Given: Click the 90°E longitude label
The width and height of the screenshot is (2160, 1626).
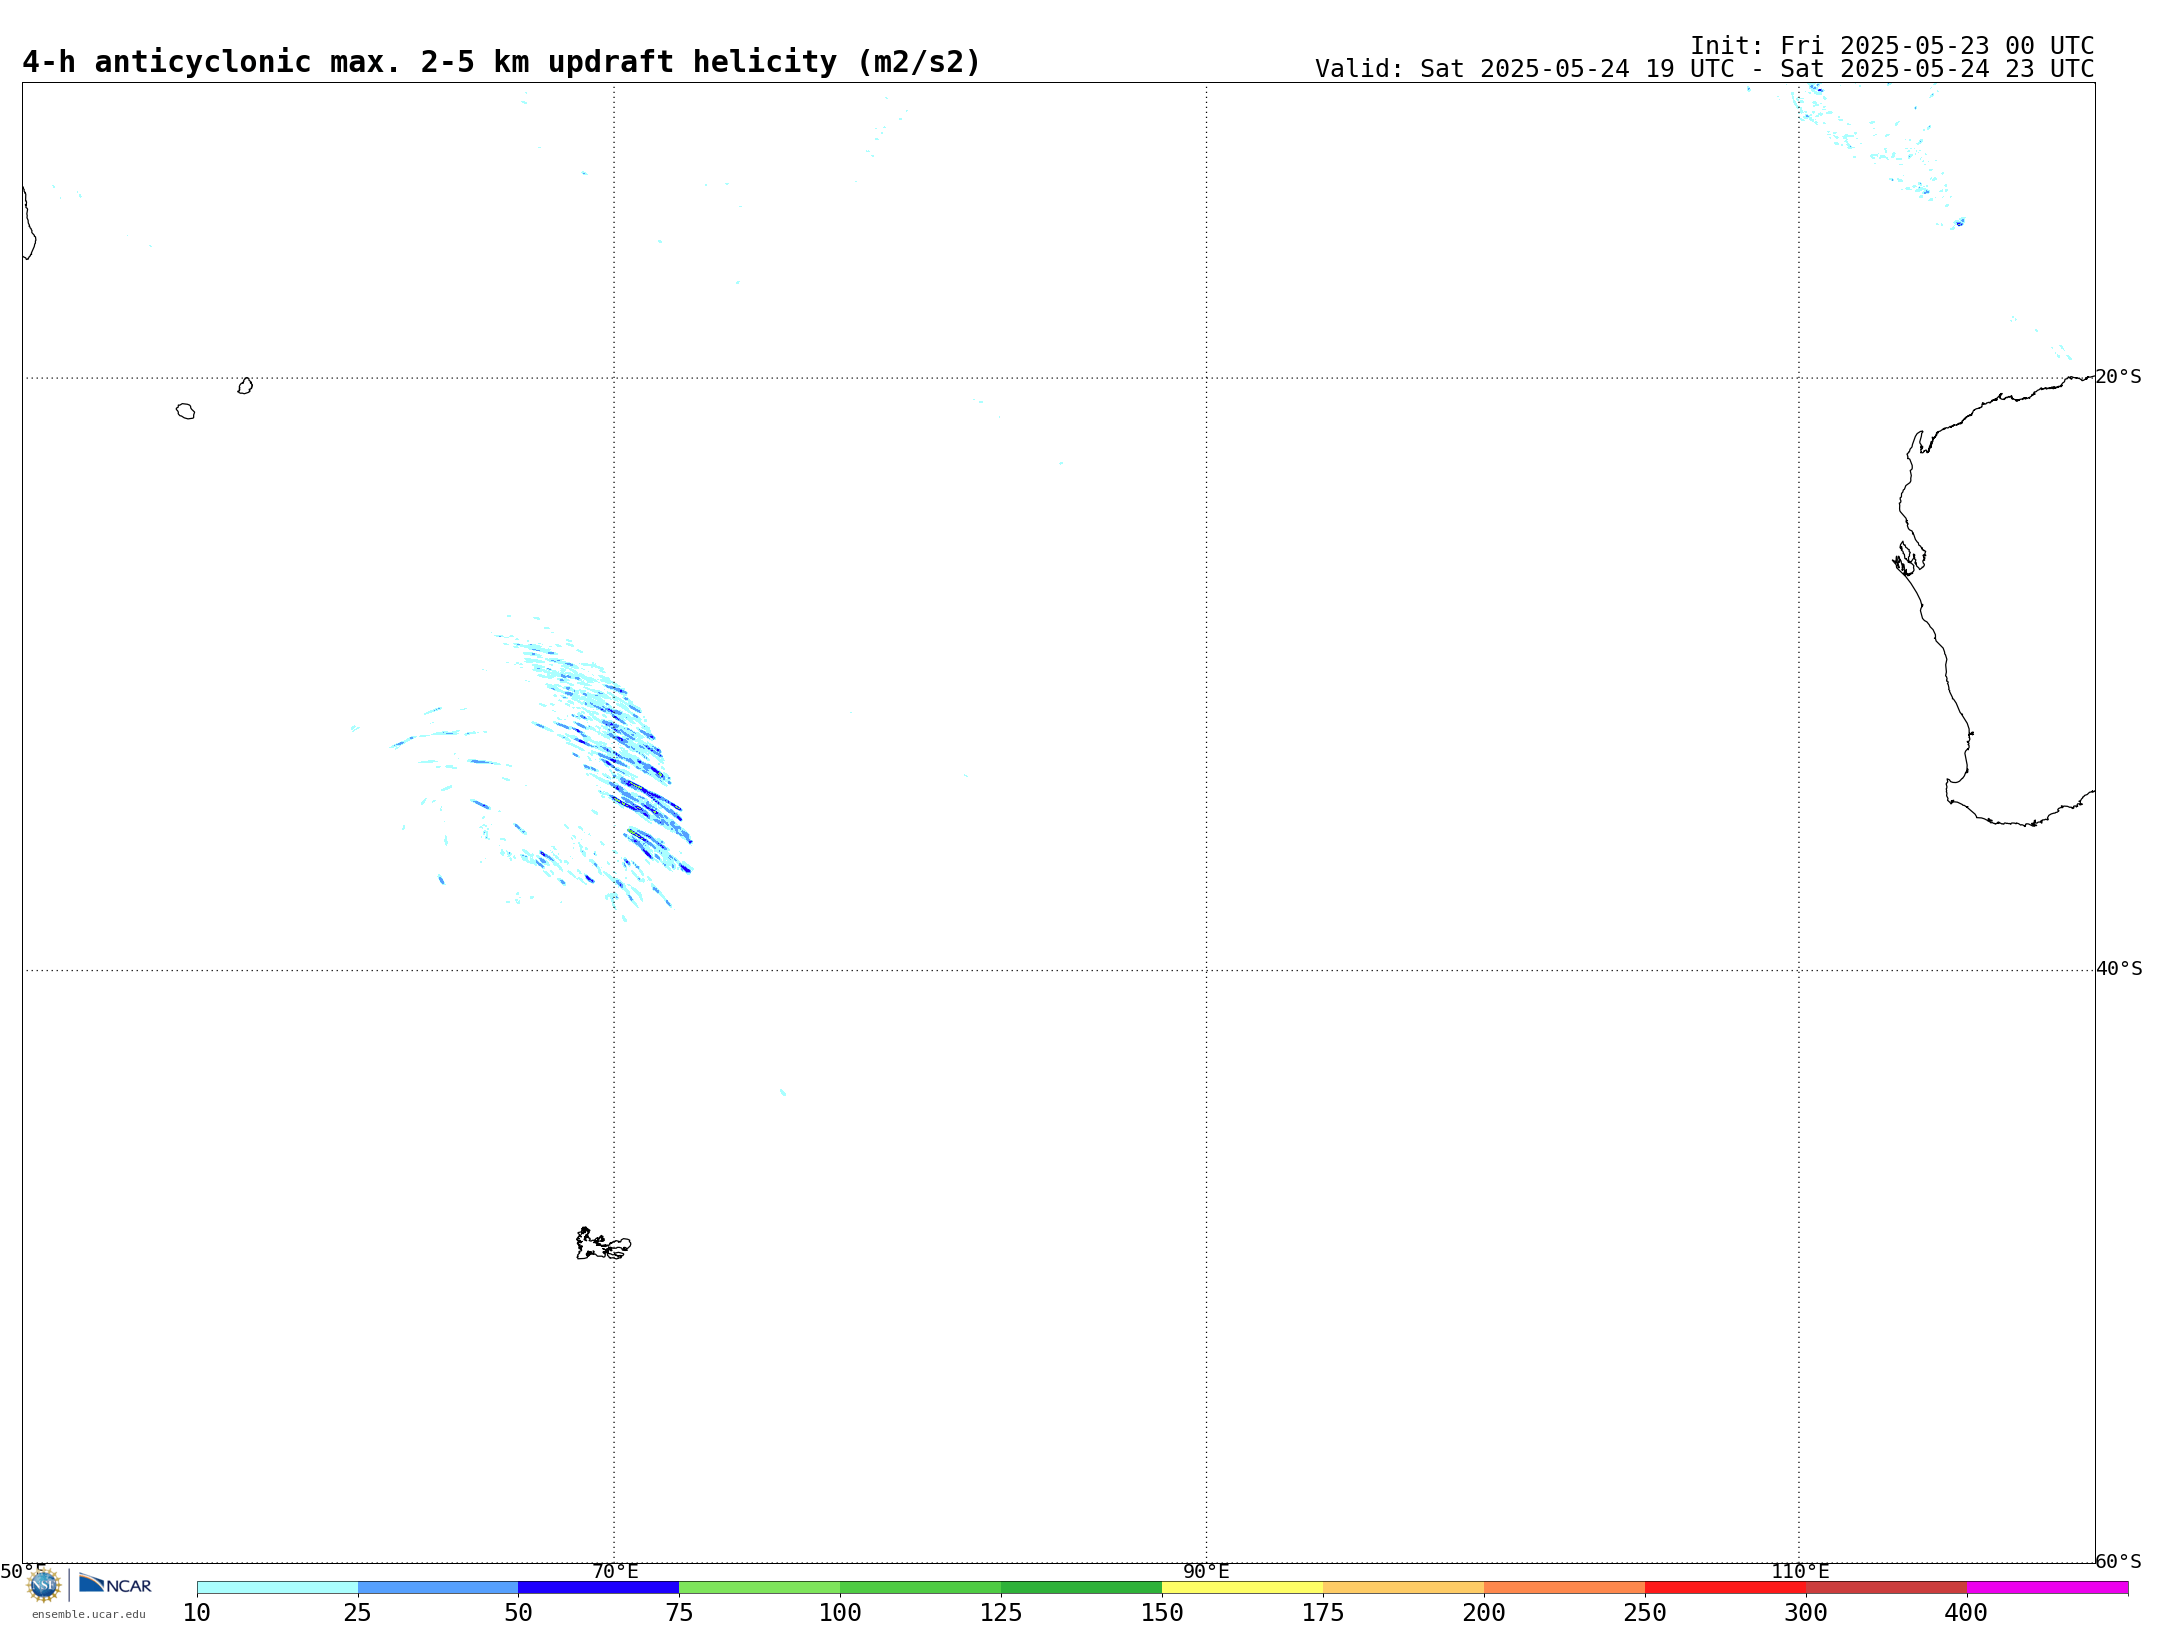Looking at the screenshot, I should click(1206, 1571).
